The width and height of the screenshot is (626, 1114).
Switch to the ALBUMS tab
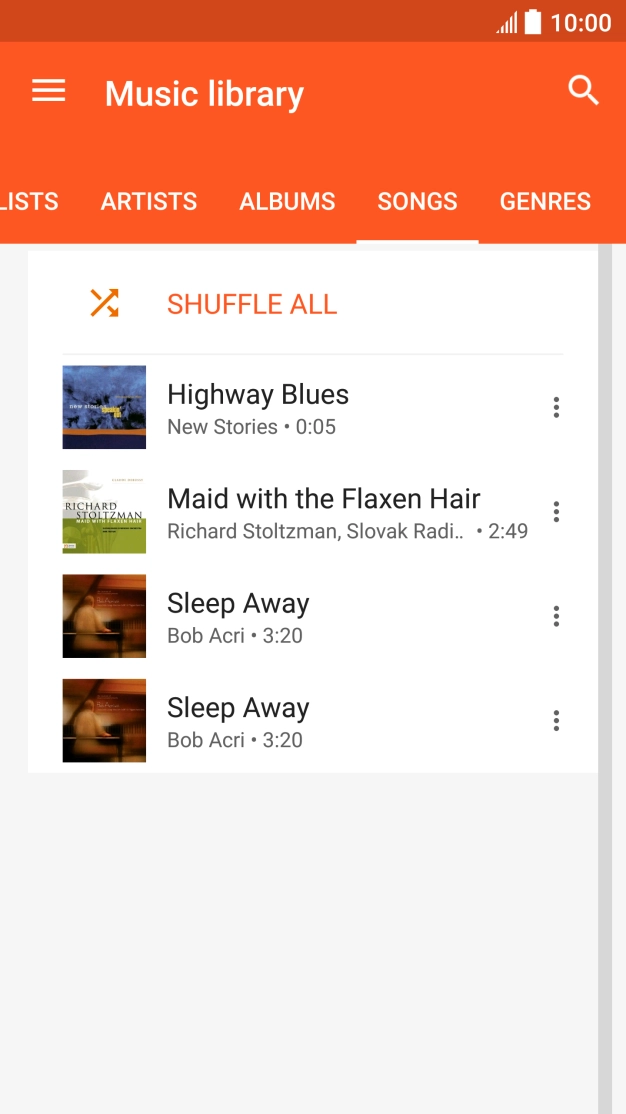[x=287, y=202]
